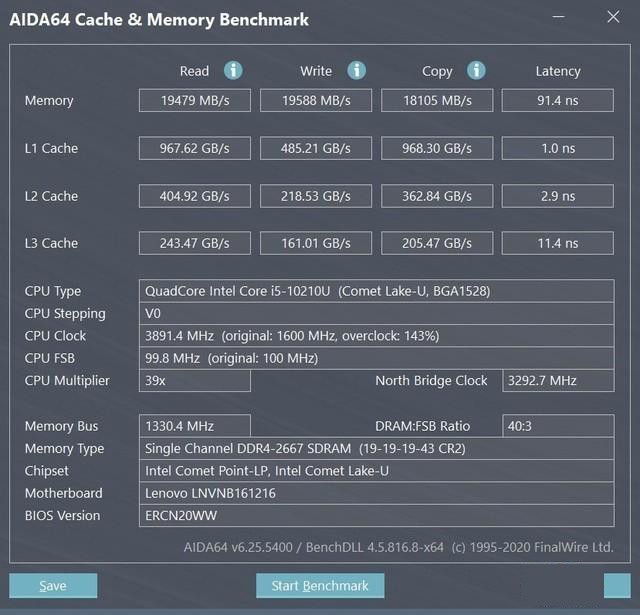Click the BIOS Version ERCN20WW field

[377, 516]
